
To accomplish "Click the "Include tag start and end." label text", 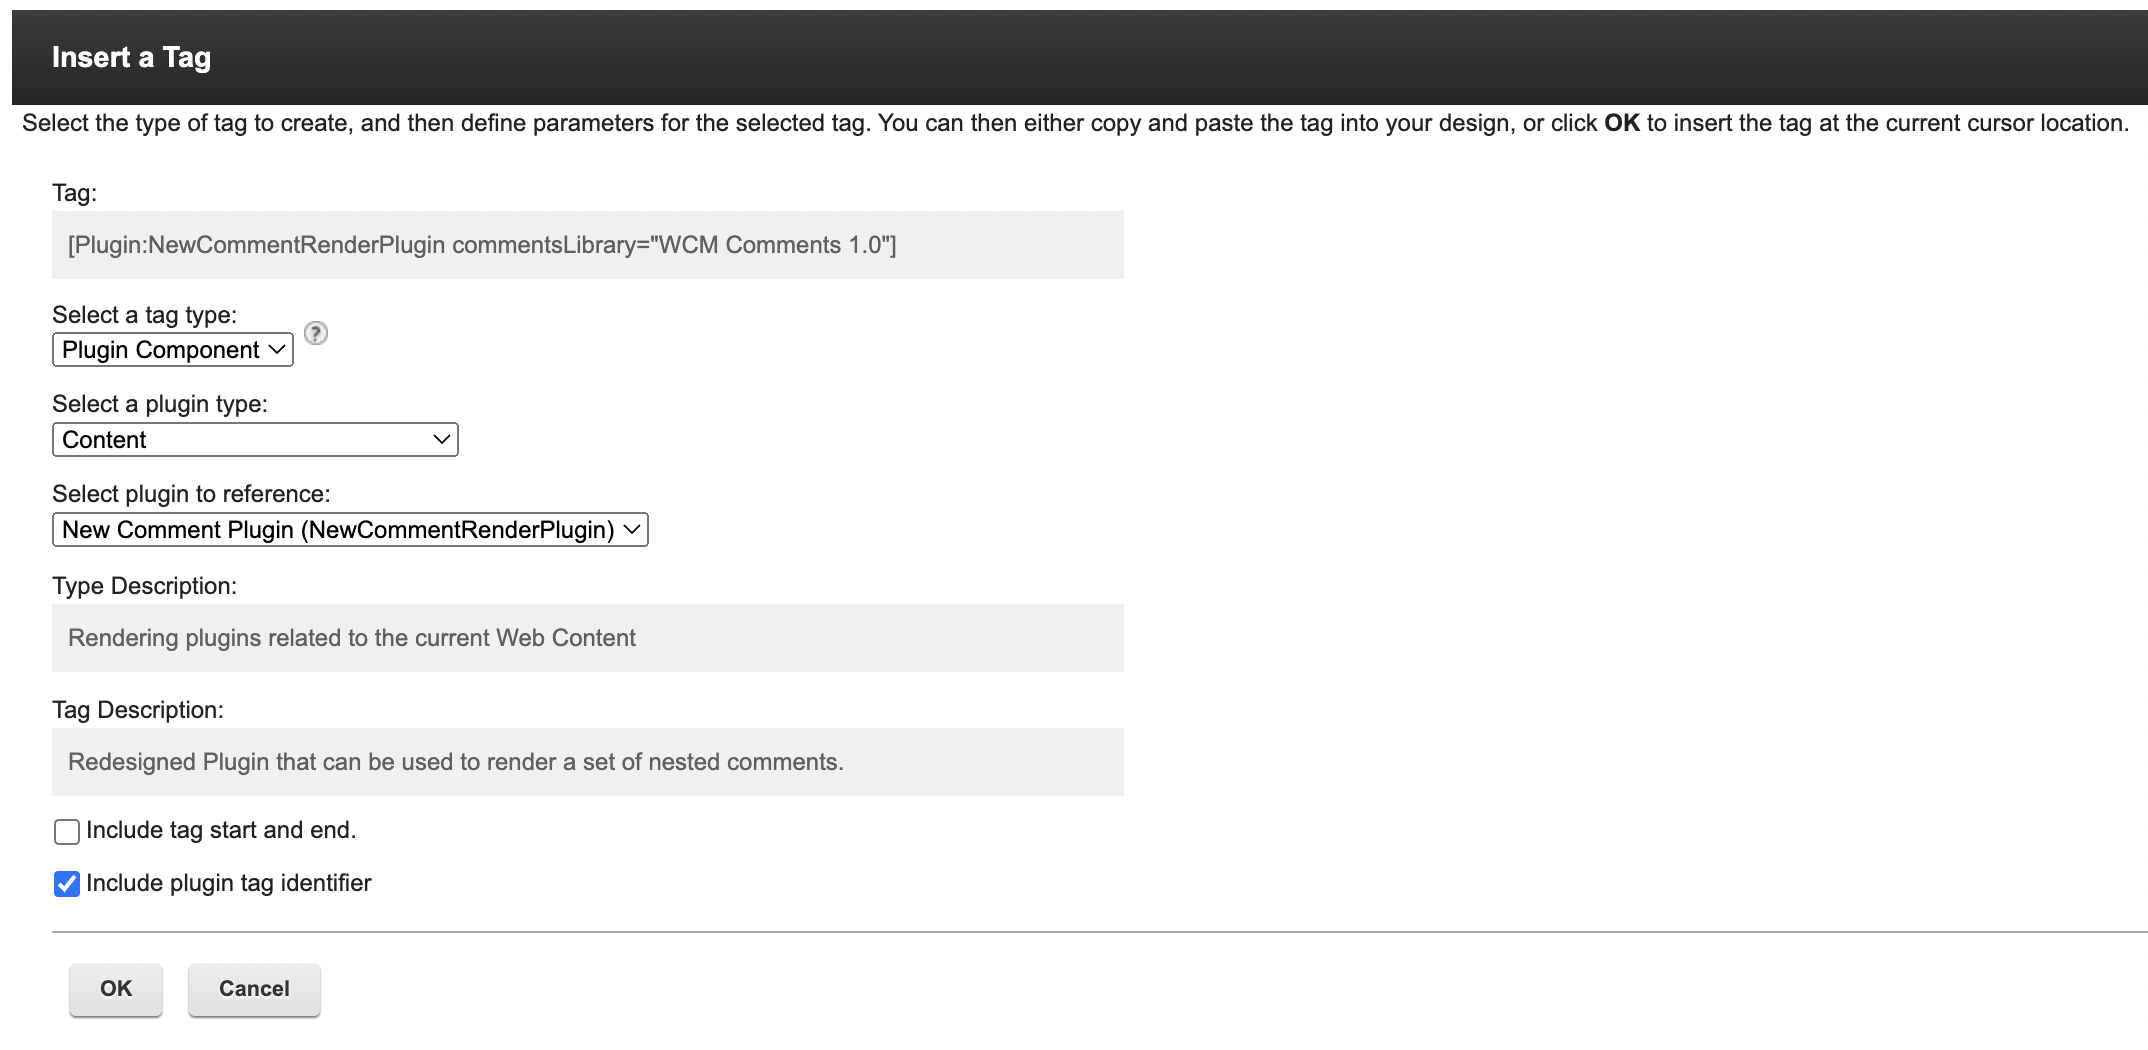I will 221,830.
